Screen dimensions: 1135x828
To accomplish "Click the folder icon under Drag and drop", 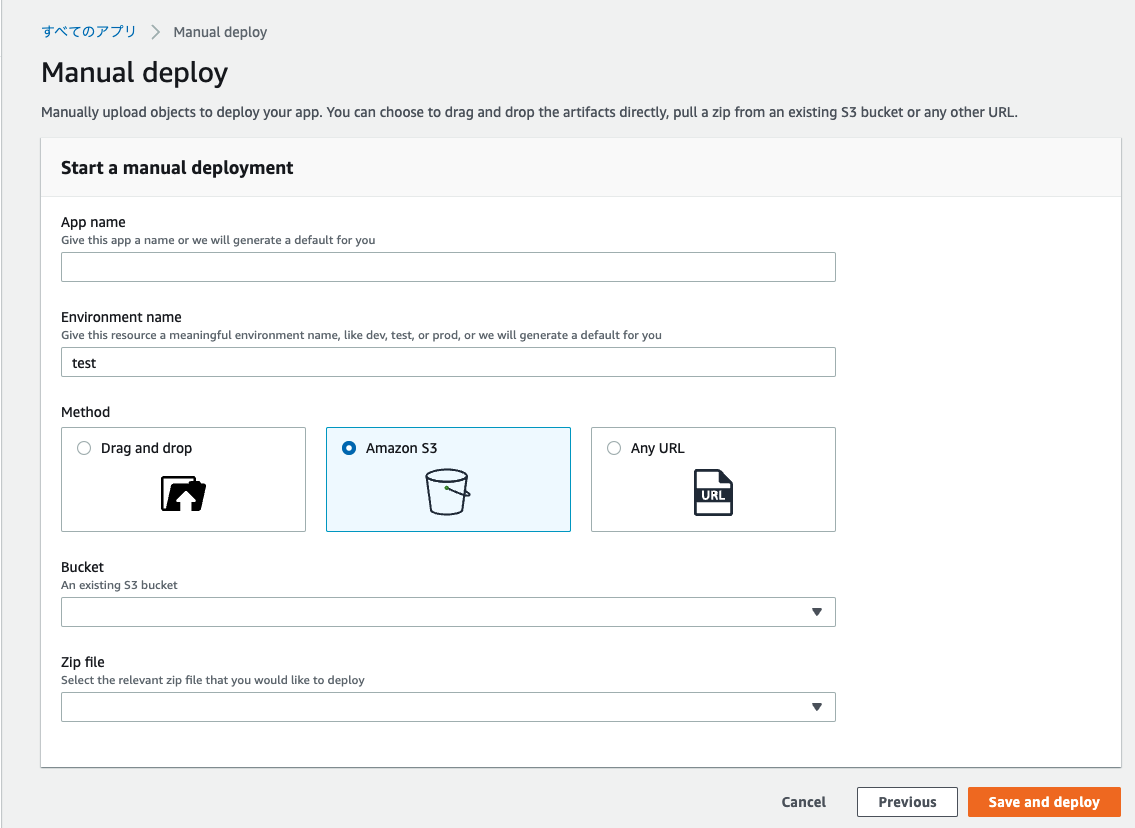I will click(183, 492).
